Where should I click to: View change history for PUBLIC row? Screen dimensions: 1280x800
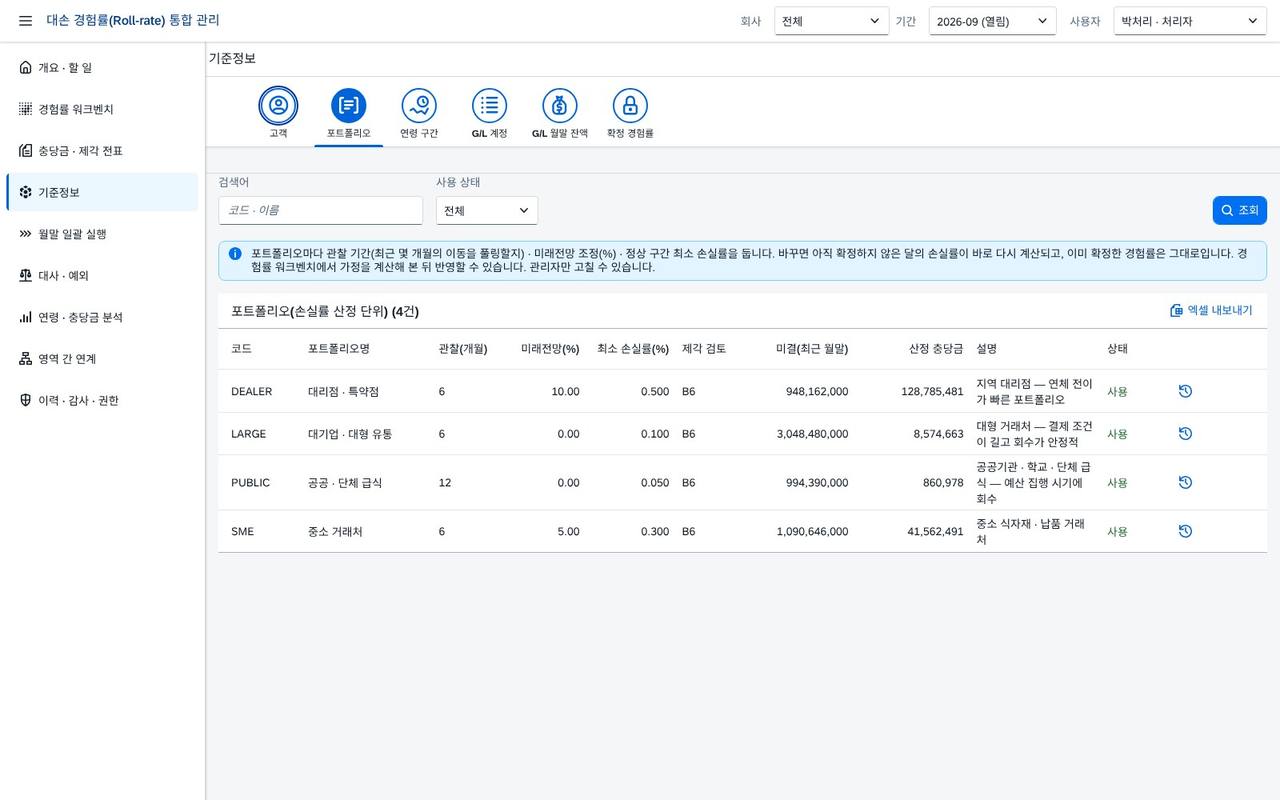[x=1185, y=482]
